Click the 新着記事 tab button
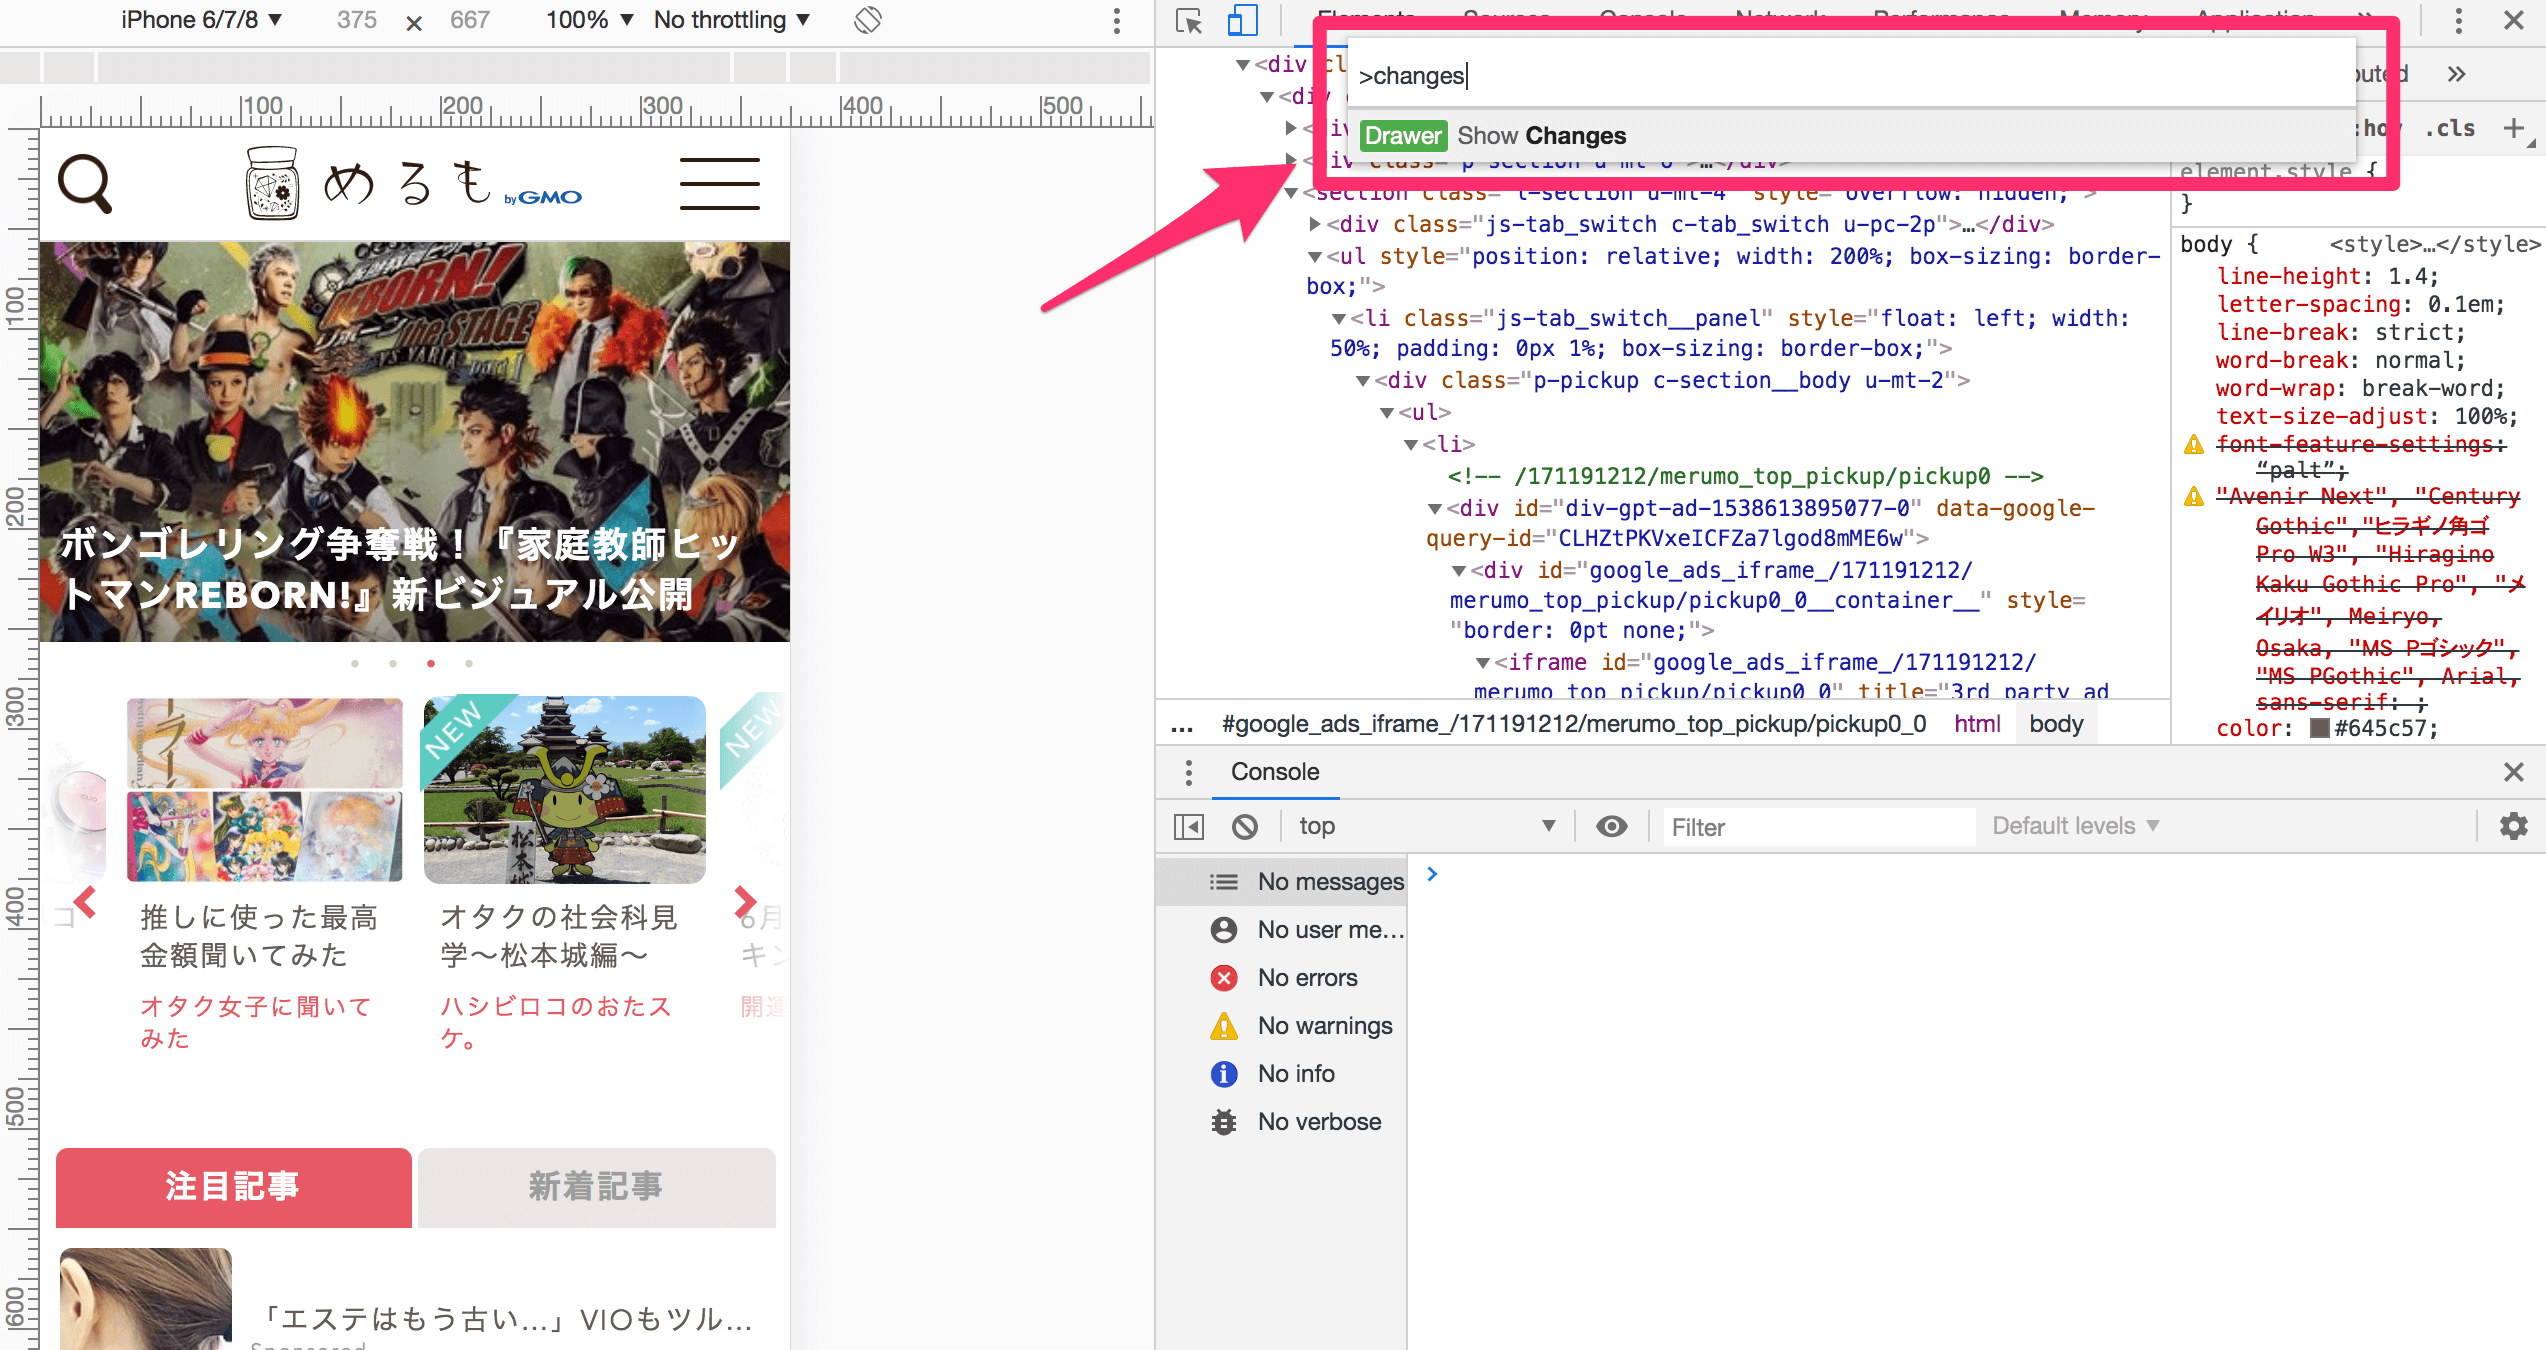This screenshot has width=2546, height=1350. 596,1187
